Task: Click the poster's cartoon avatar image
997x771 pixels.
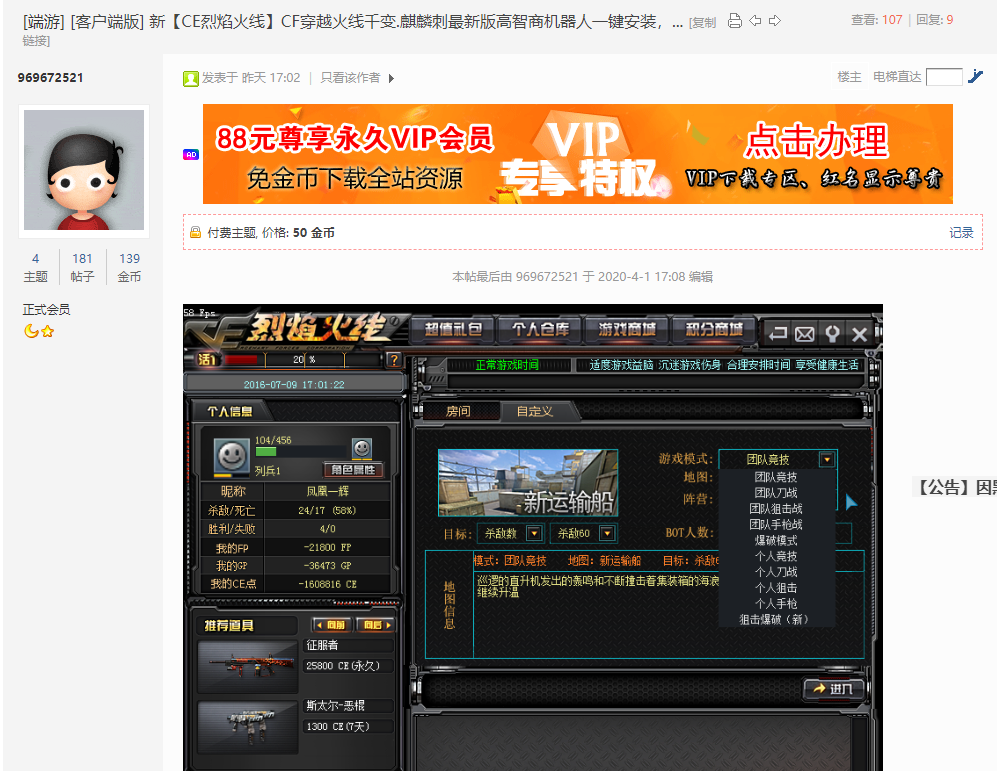Action: click(x=84, y=170)
